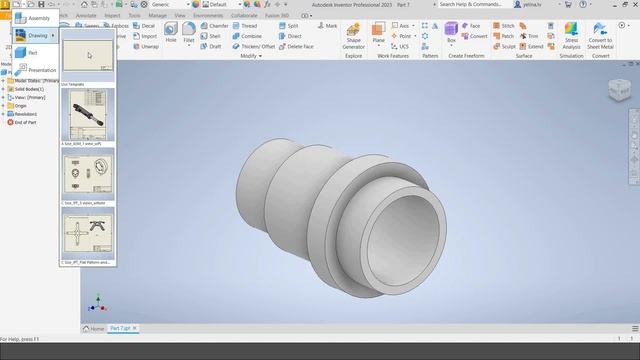Select the Thread tool
Image resolution: width=640 pixels, height=360 pixels.
click(245, 26)
